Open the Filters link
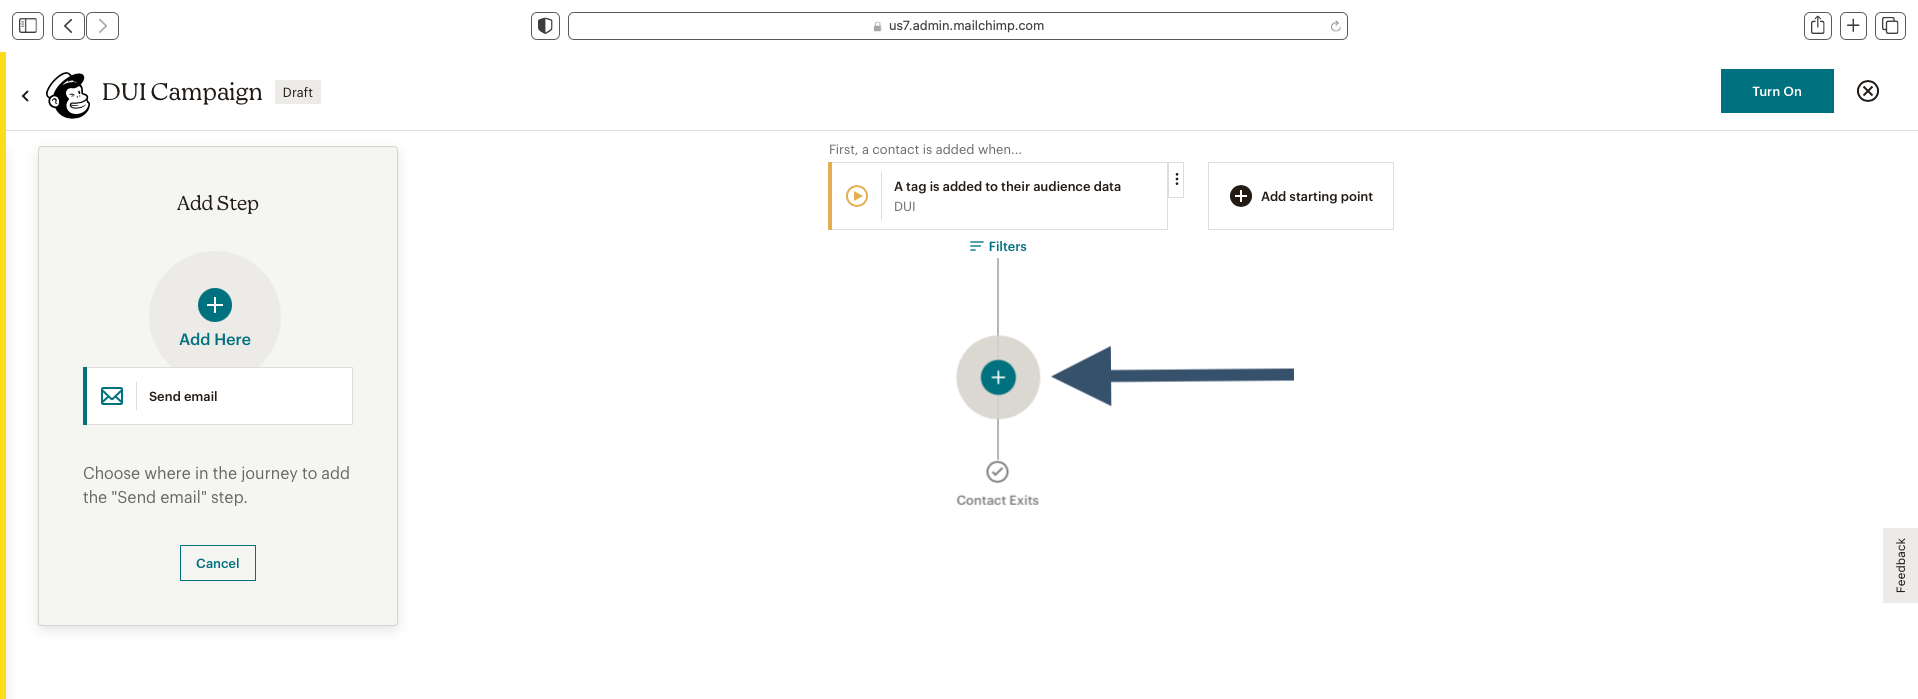1918x699 pixels. 998,246
